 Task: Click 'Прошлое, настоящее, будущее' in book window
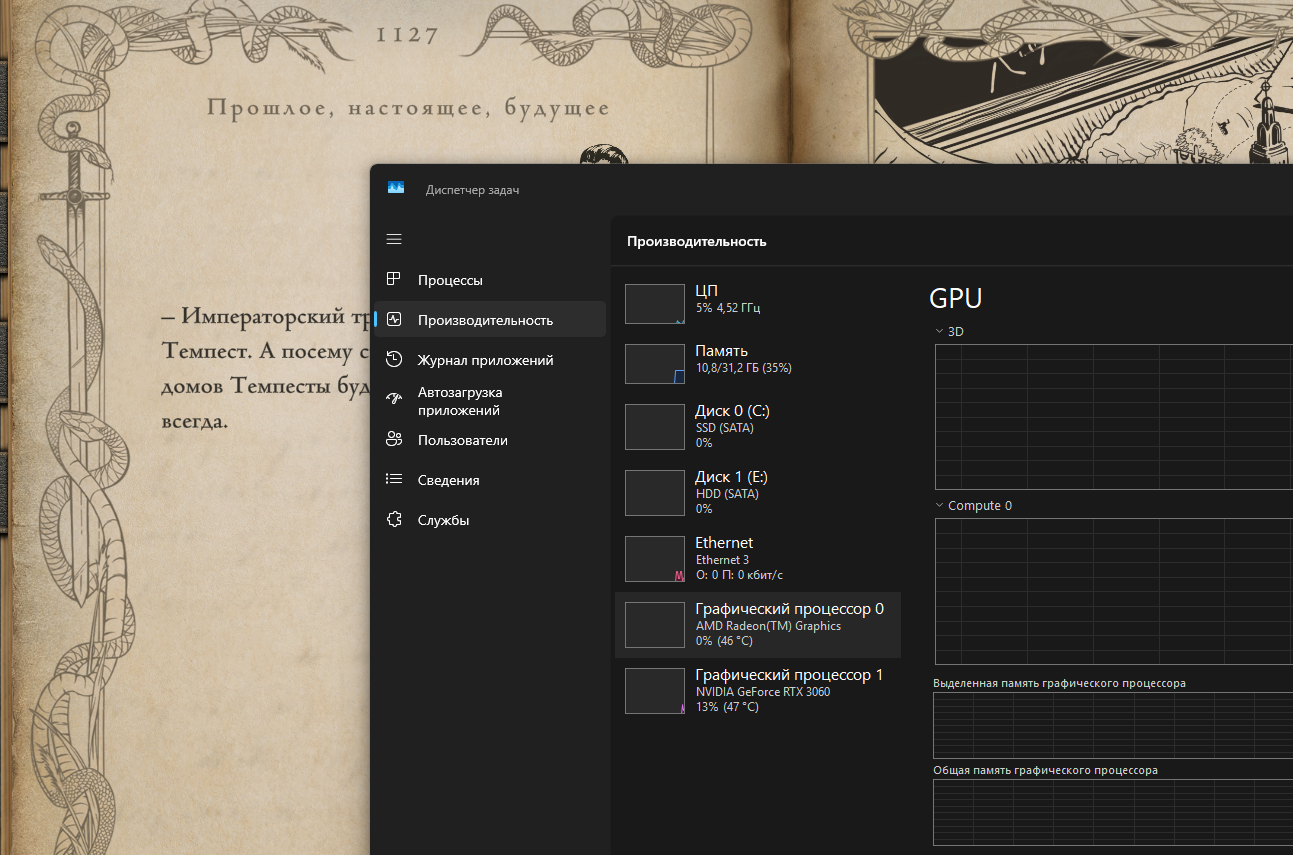click(408, 108)
